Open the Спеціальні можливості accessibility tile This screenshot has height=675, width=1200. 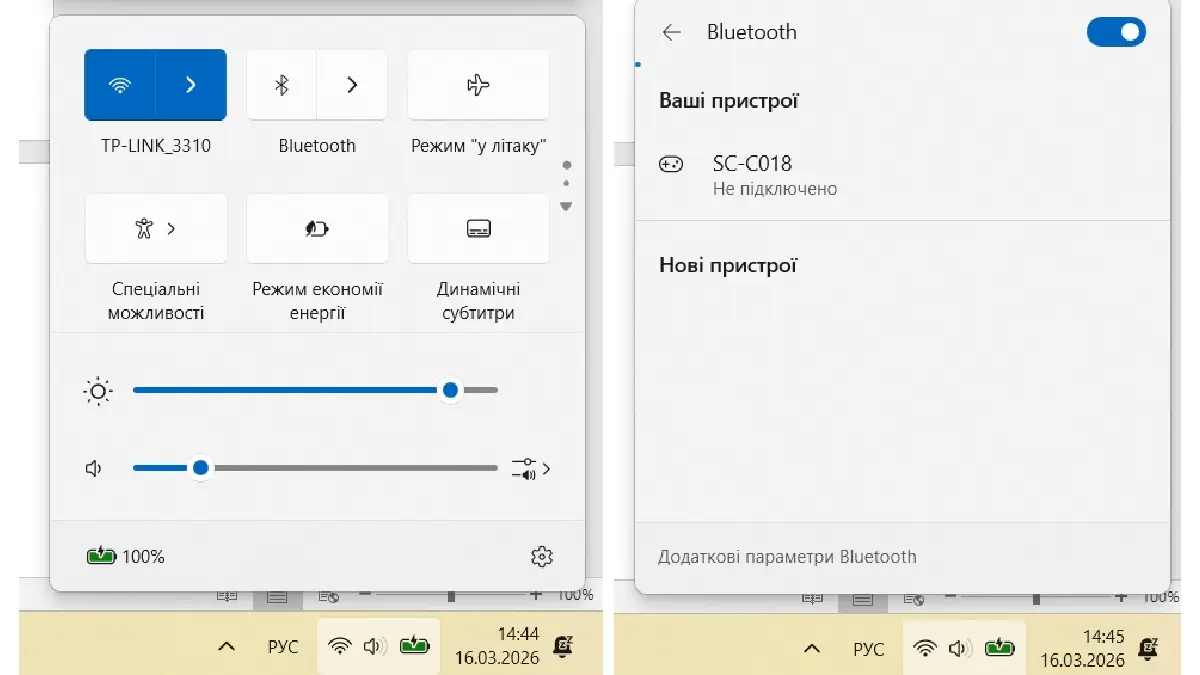[156, 229]
